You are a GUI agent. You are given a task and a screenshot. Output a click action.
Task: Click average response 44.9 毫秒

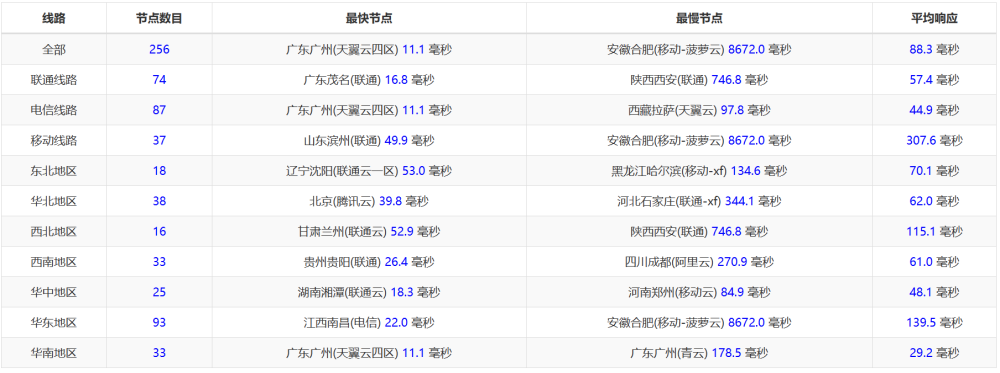(934, 110)
